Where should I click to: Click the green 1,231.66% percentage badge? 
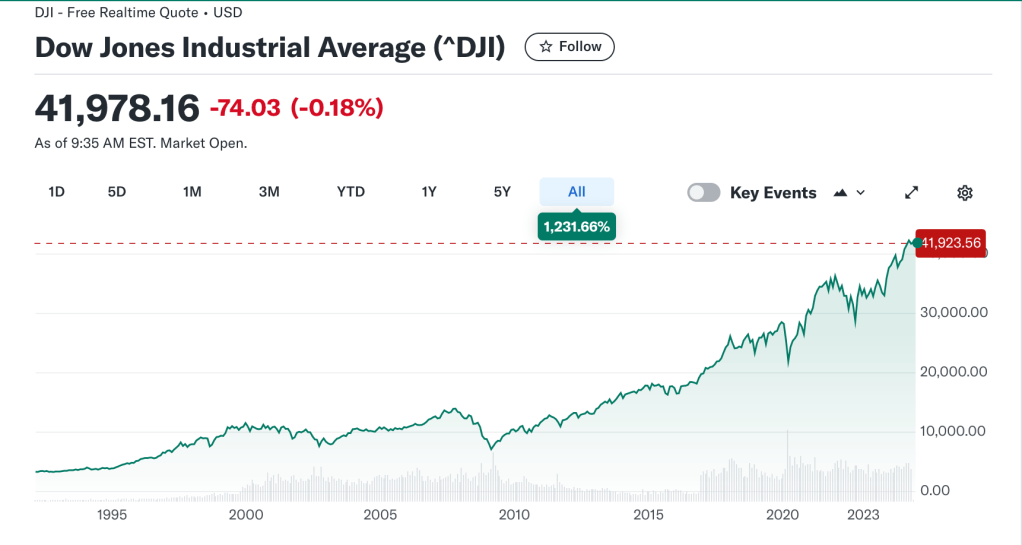(576, 227)
